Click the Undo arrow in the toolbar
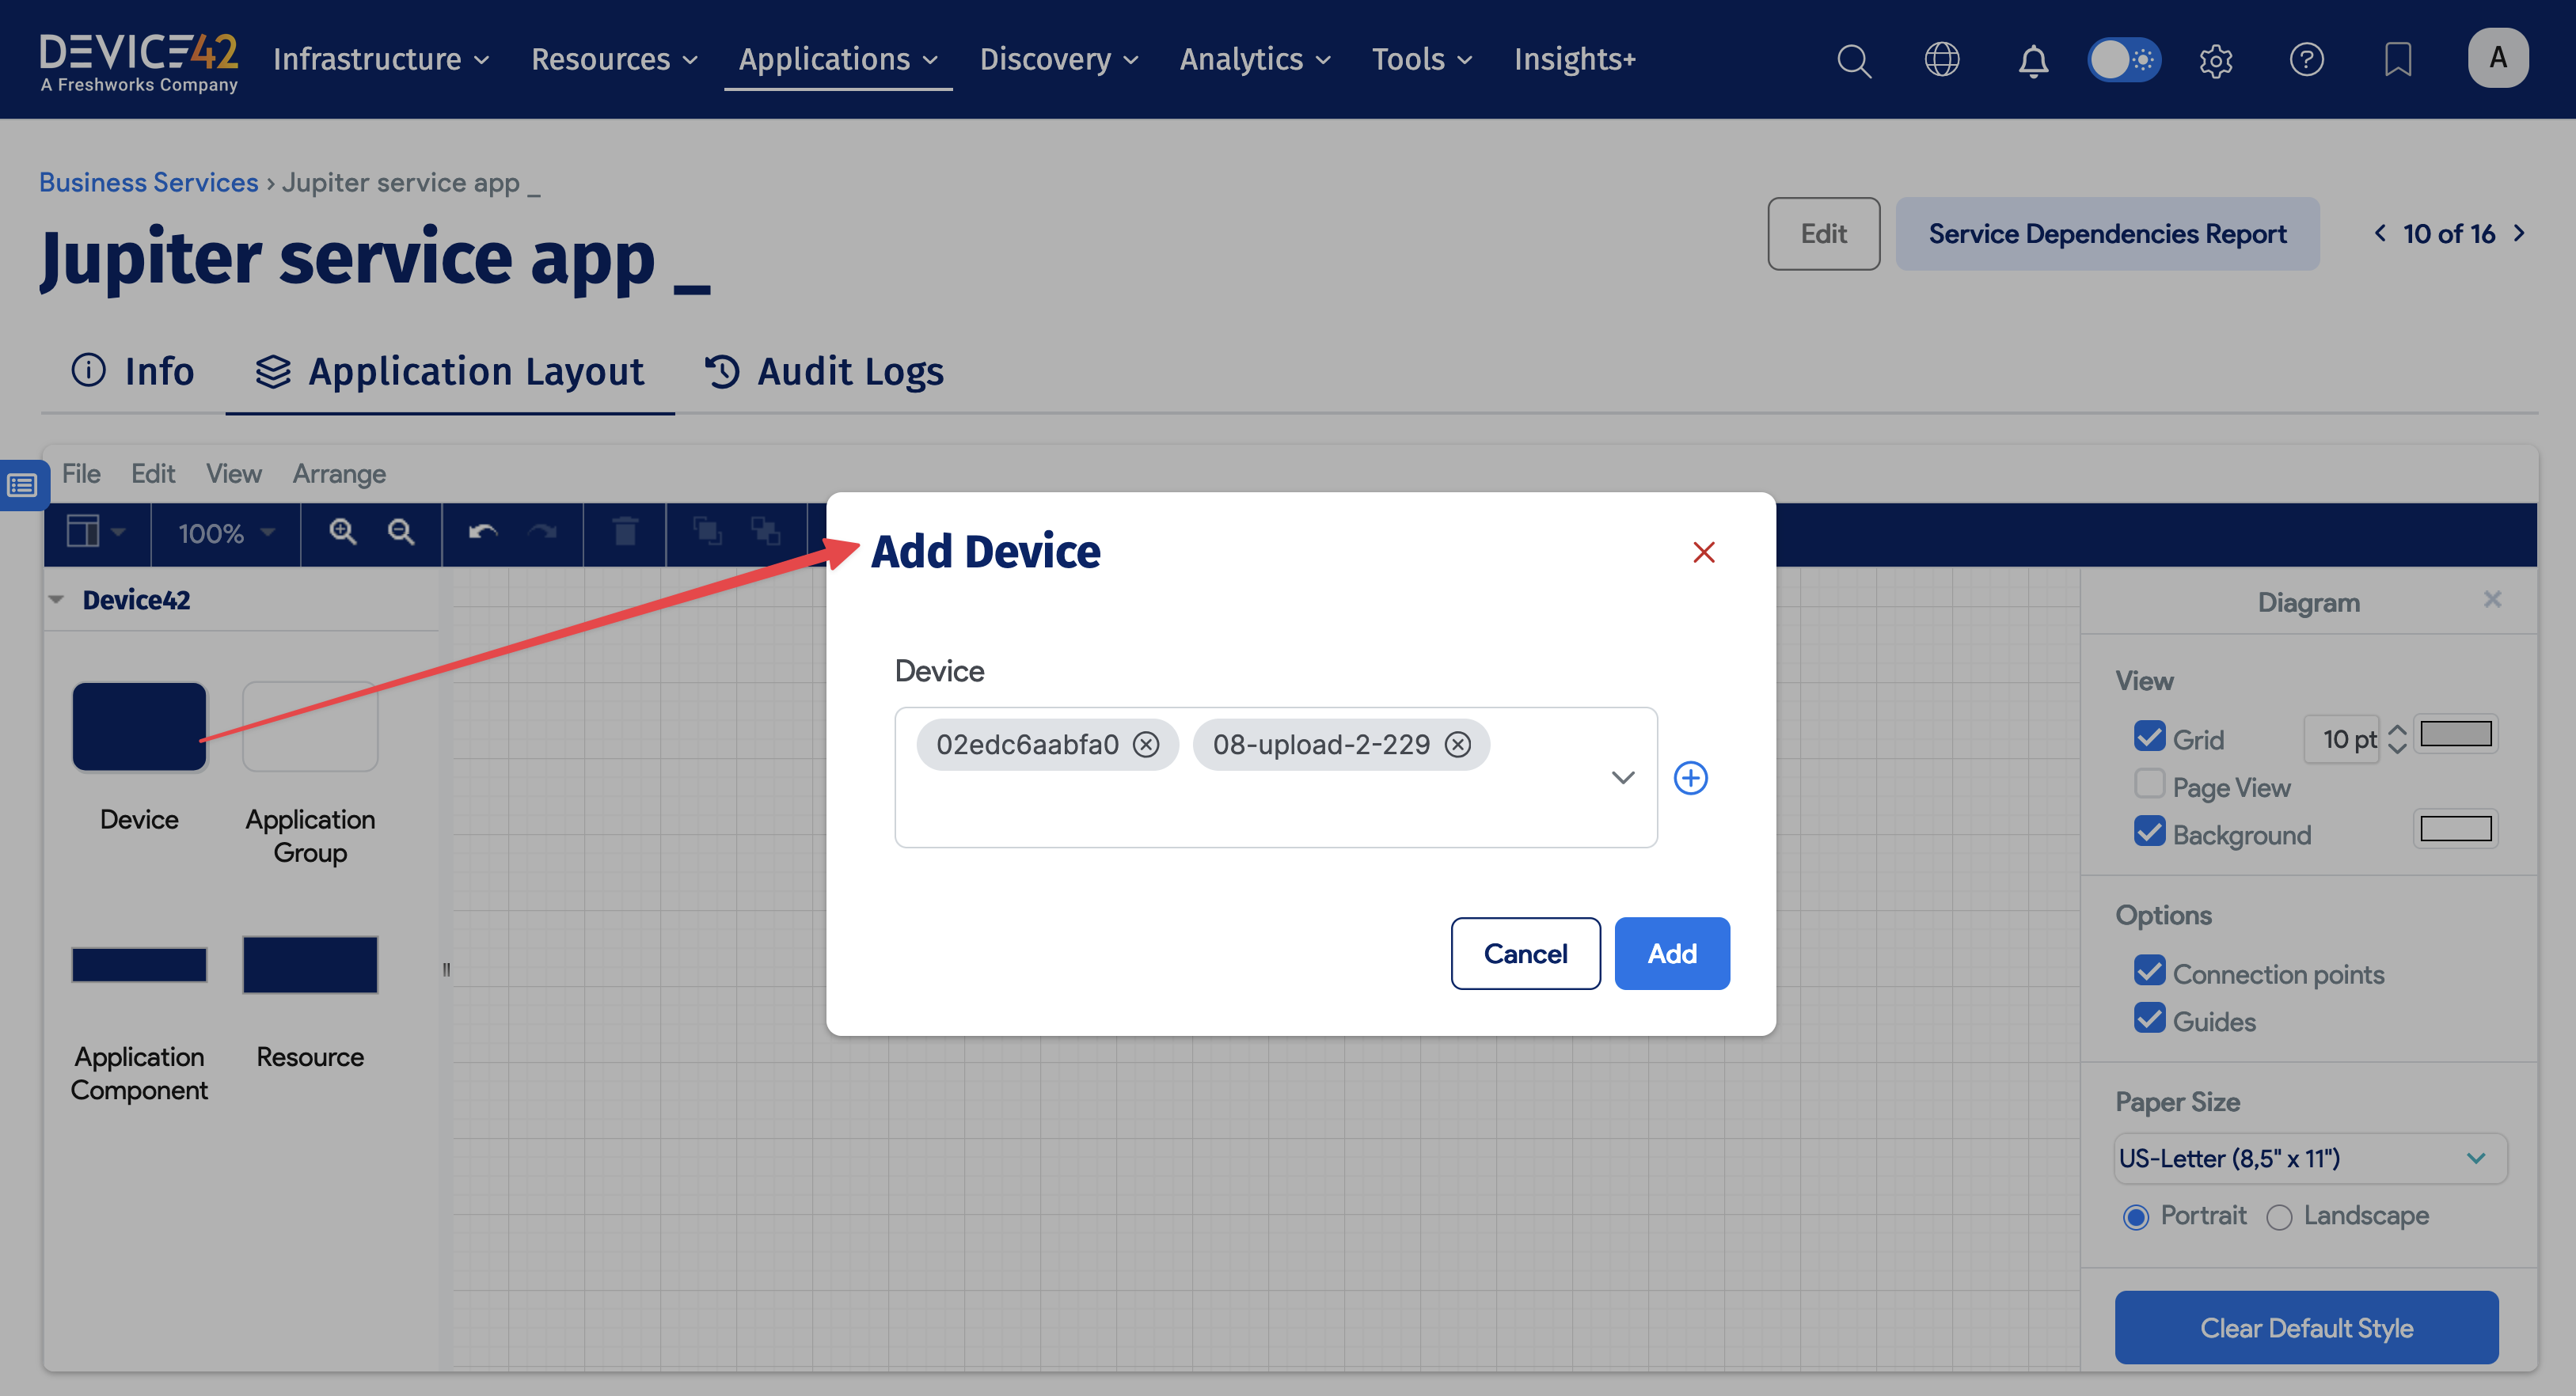 (x=481, y=533)
